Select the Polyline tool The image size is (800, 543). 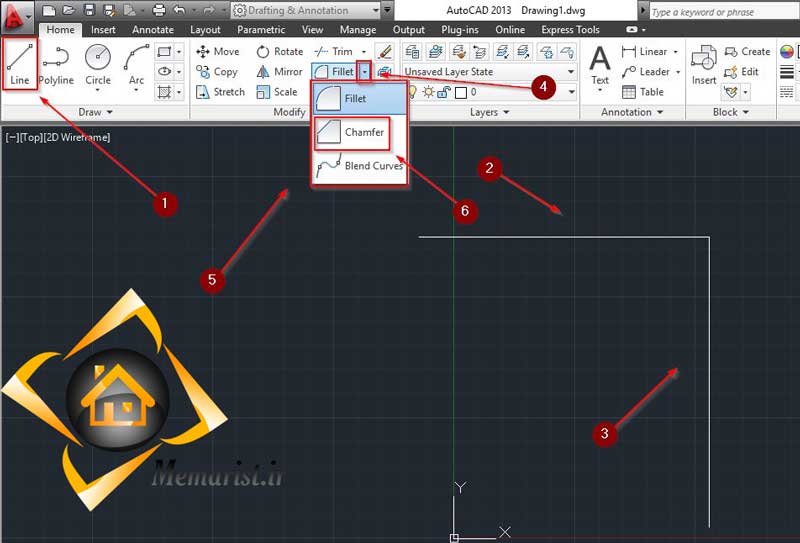[56, 64]
